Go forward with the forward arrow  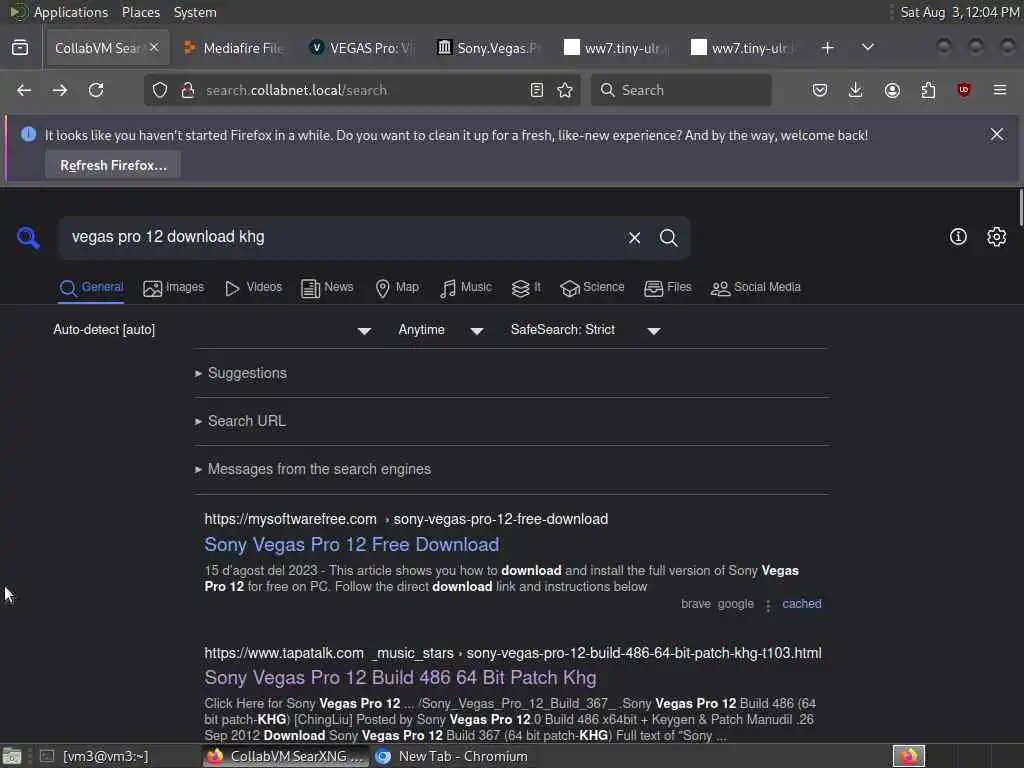pyautogui.click(x=60, y=90)
